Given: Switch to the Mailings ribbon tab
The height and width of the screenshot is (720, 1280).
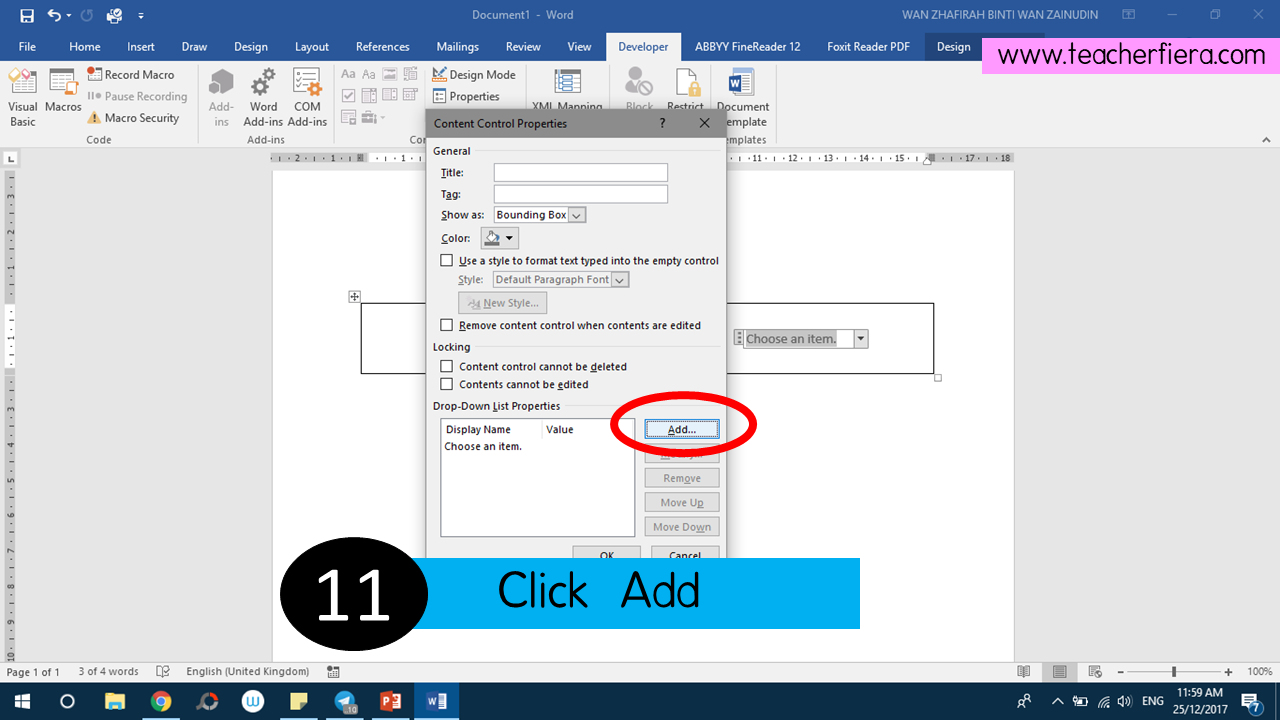Looking at the screenshot, I should pyautogui.click(x=457, y=46).
